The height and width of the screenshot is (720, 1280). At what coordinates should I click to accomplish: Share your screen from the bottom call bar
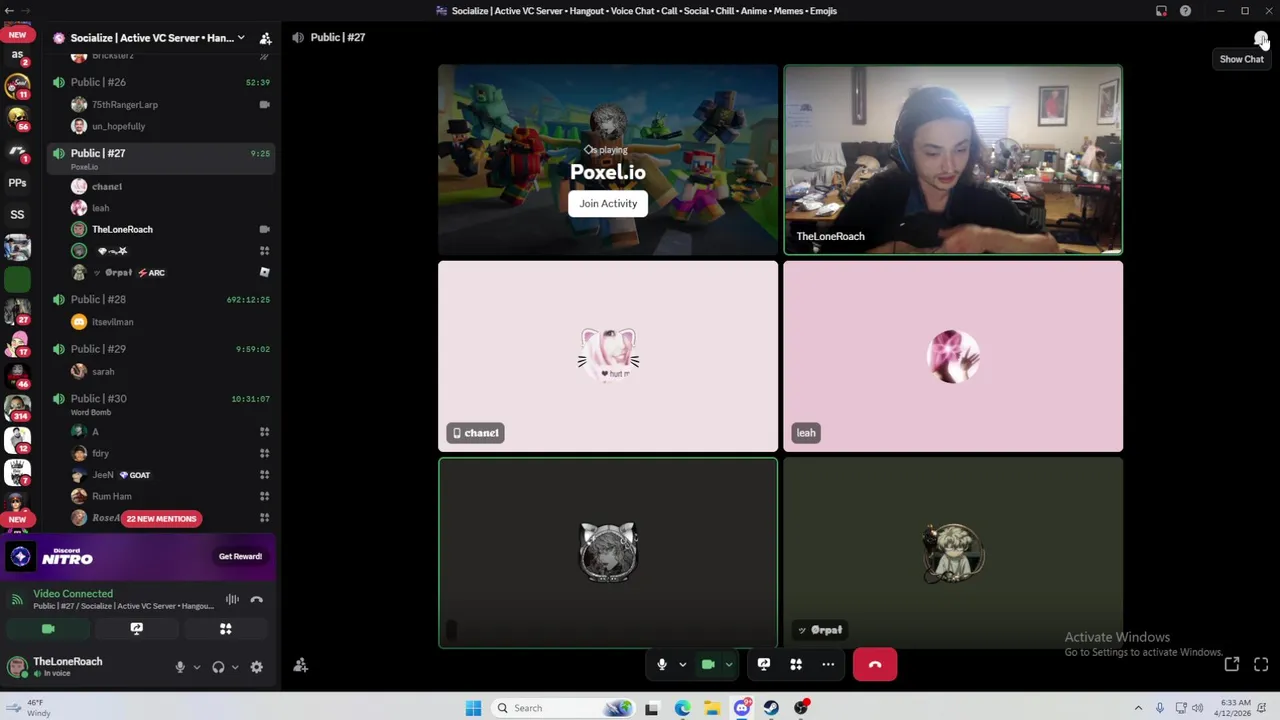764,664
